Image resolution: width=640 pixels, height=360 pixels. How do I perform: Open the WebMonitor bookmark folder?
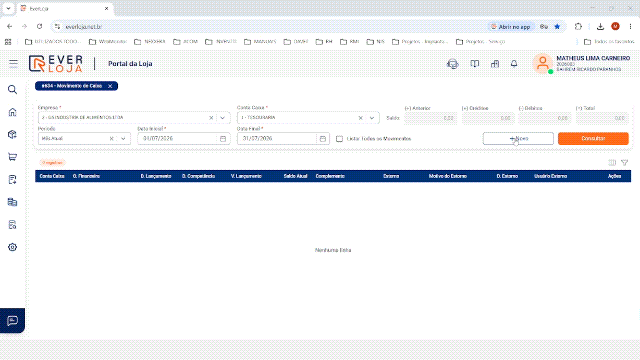point(108,42)
